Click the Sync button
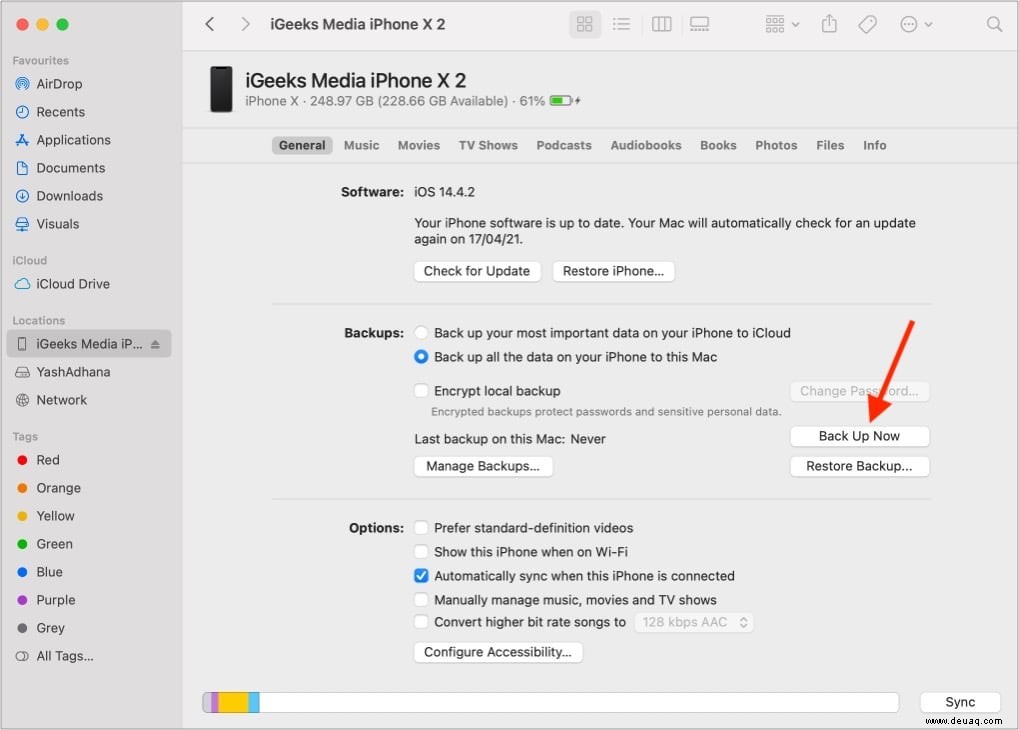Viewport: 1019px width, 730px height. coord(960,702)
